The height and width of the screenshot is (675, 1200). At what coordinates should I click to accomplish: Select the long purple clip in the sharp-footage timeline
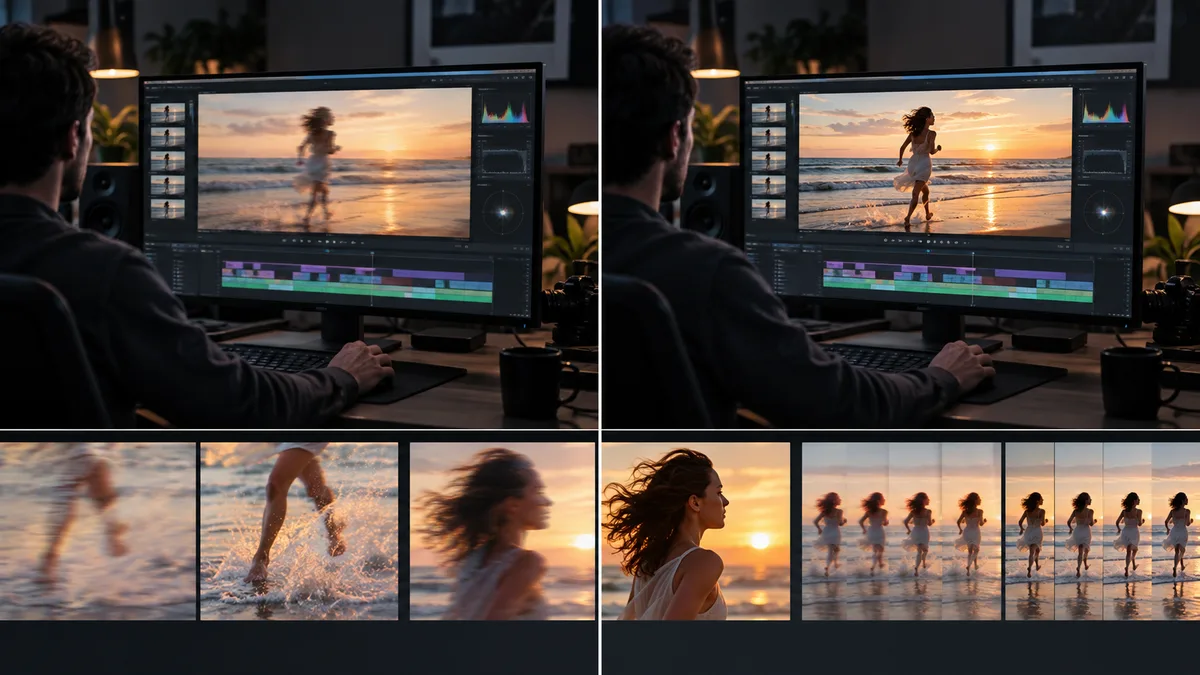[x=1029, y=273]
